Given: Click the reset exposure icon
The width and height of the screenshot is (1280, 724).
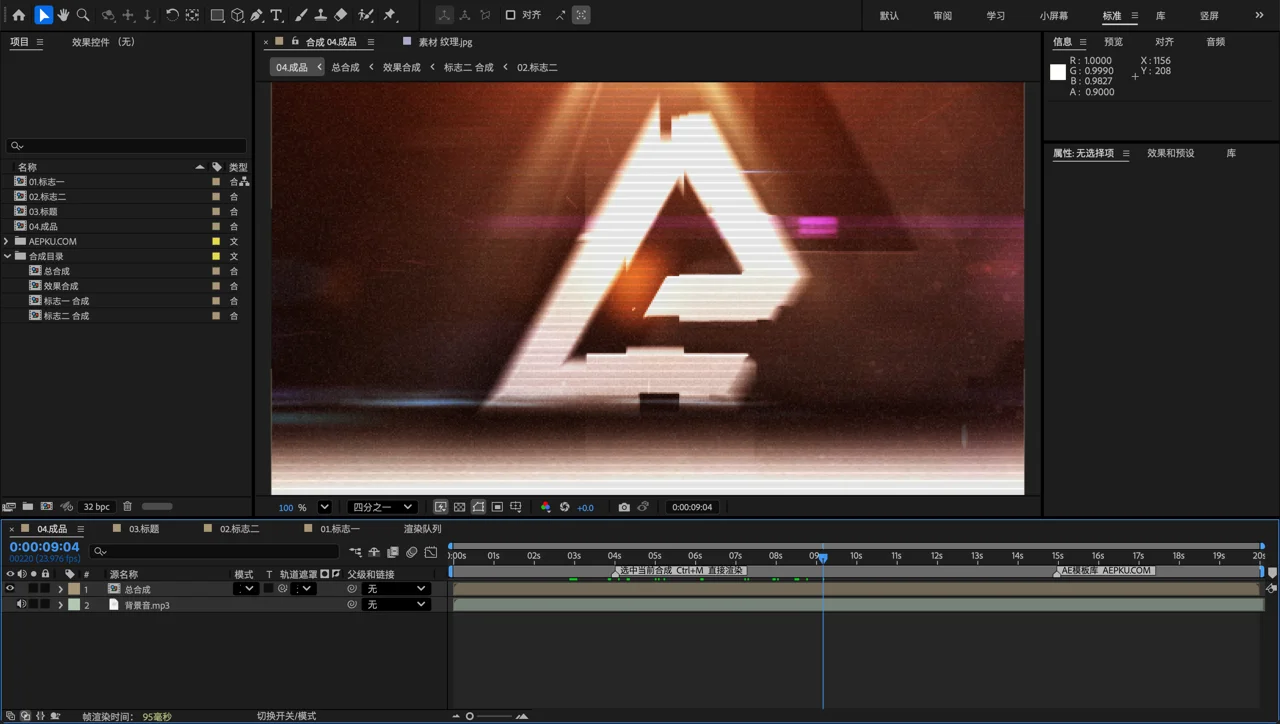Looking at the screenshot, I should pos(565,507).
